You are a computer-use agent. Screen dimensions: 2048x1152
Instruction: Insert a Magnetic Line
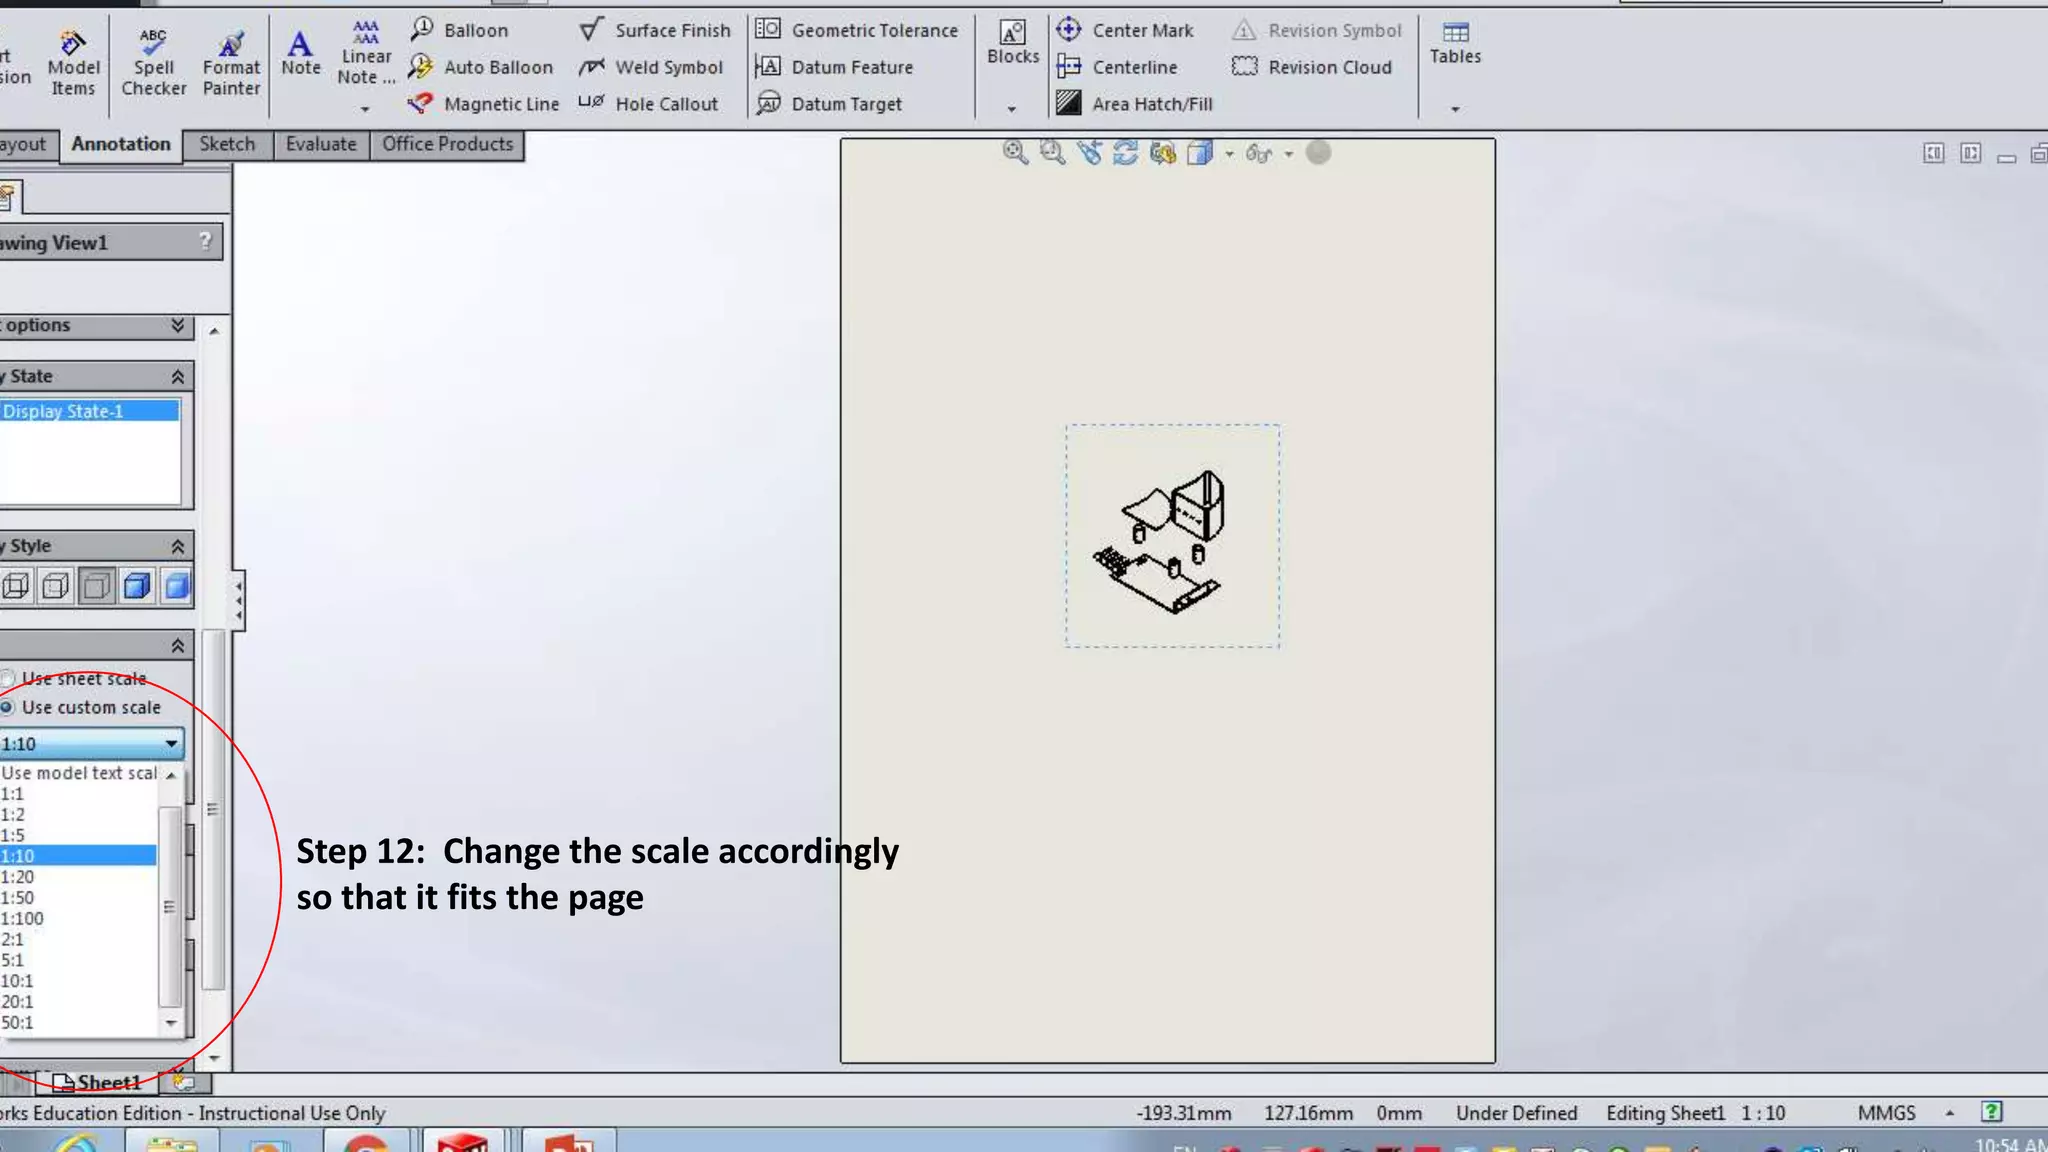(484, 104)
